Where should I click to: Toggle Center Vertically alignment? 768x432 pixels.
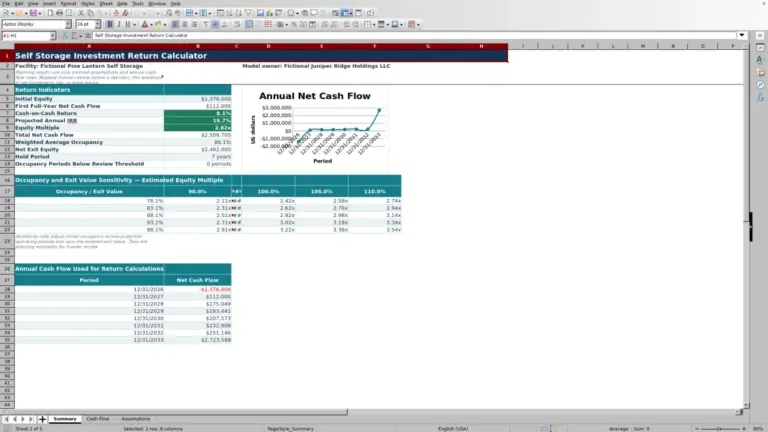(216, 24)
